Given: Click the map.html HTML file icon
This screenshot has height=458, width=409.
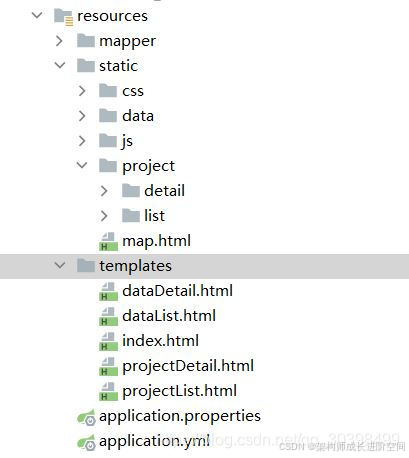Looking at the screenshot, I should tap(108, 241).
